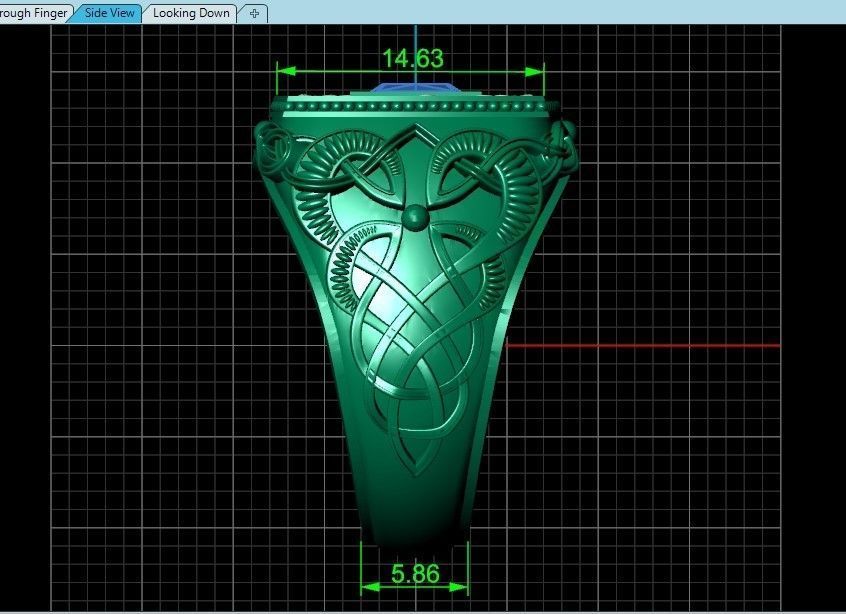This screenshot has width=846, height=614.
Task: Switch to the Through Finger view tab
Action: click(x=33, y=13)
